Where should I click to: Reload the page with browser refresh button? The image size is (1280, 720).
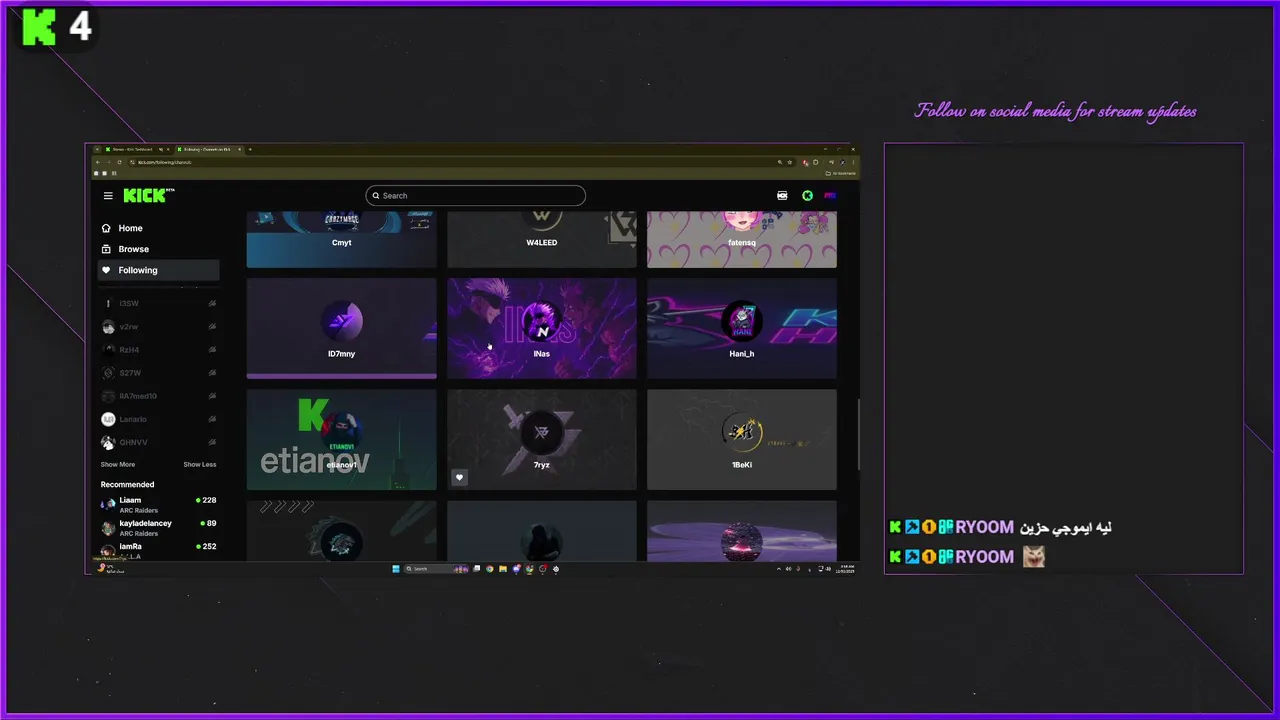click(x=118, y=162)
